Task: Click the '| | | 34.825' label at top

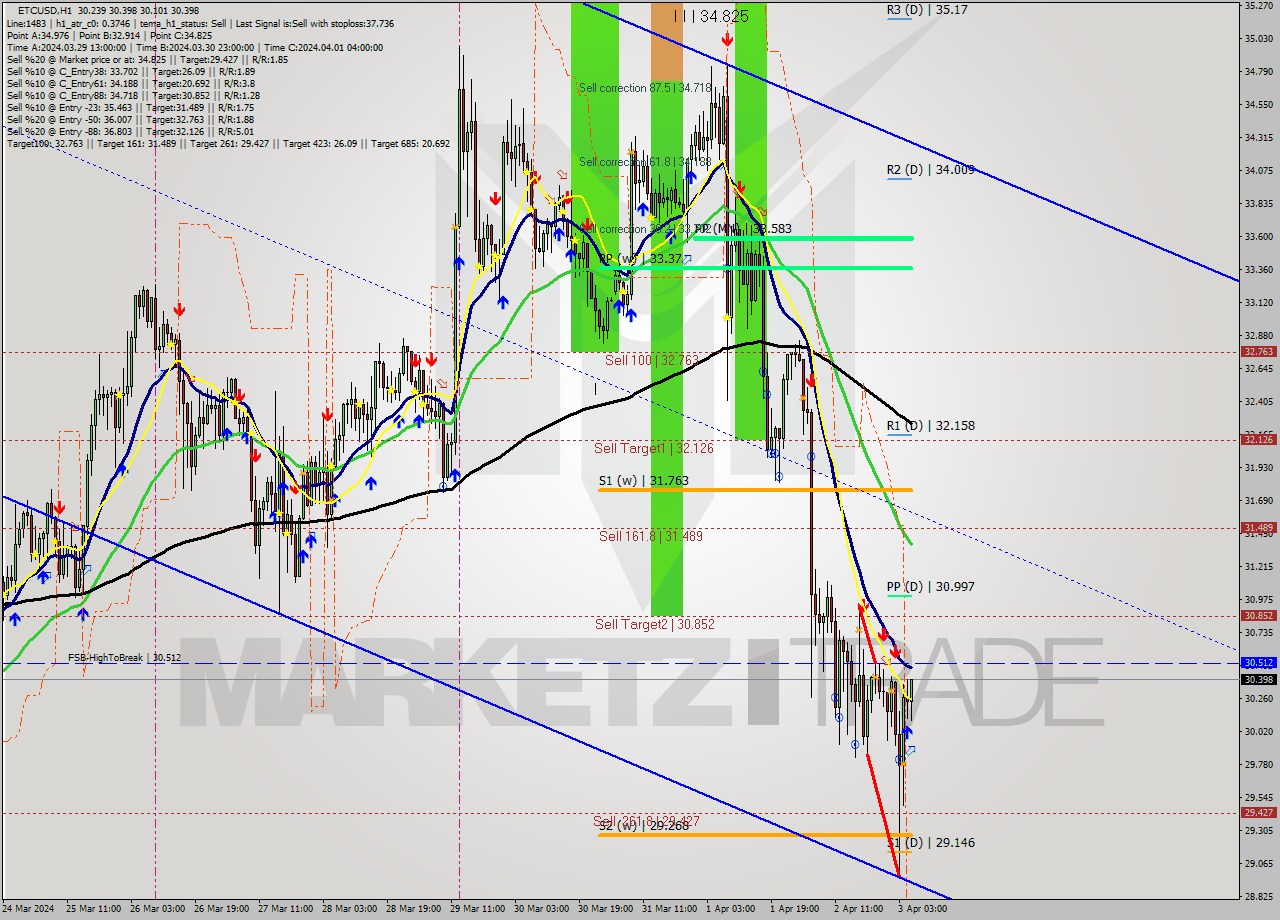Action: (x=711, y=16)
